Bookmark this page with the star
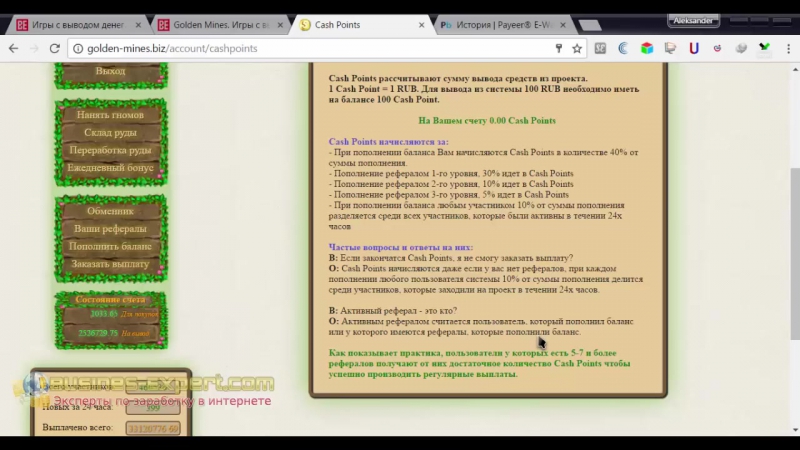This screenshot has width=800, height=450. [x=577, y=48]
